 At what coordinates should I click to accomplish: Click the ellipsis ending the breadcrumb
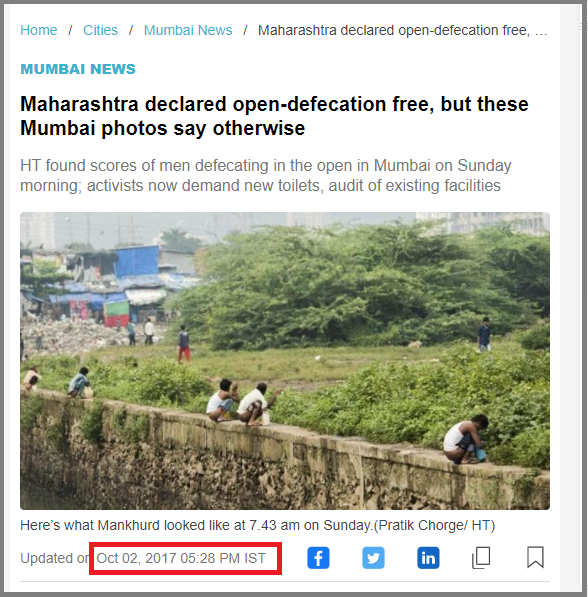[541, 30]
